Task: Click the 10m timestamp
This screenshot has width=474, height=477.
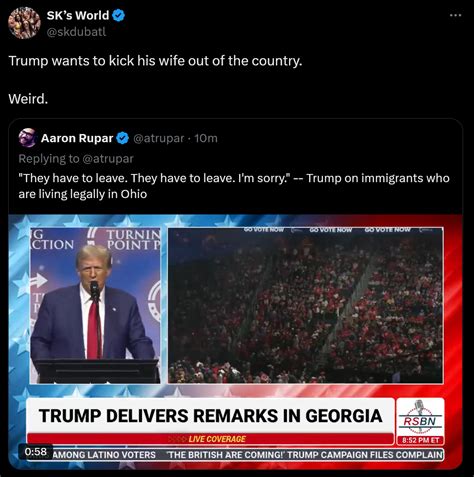Action: coord(206,138)
